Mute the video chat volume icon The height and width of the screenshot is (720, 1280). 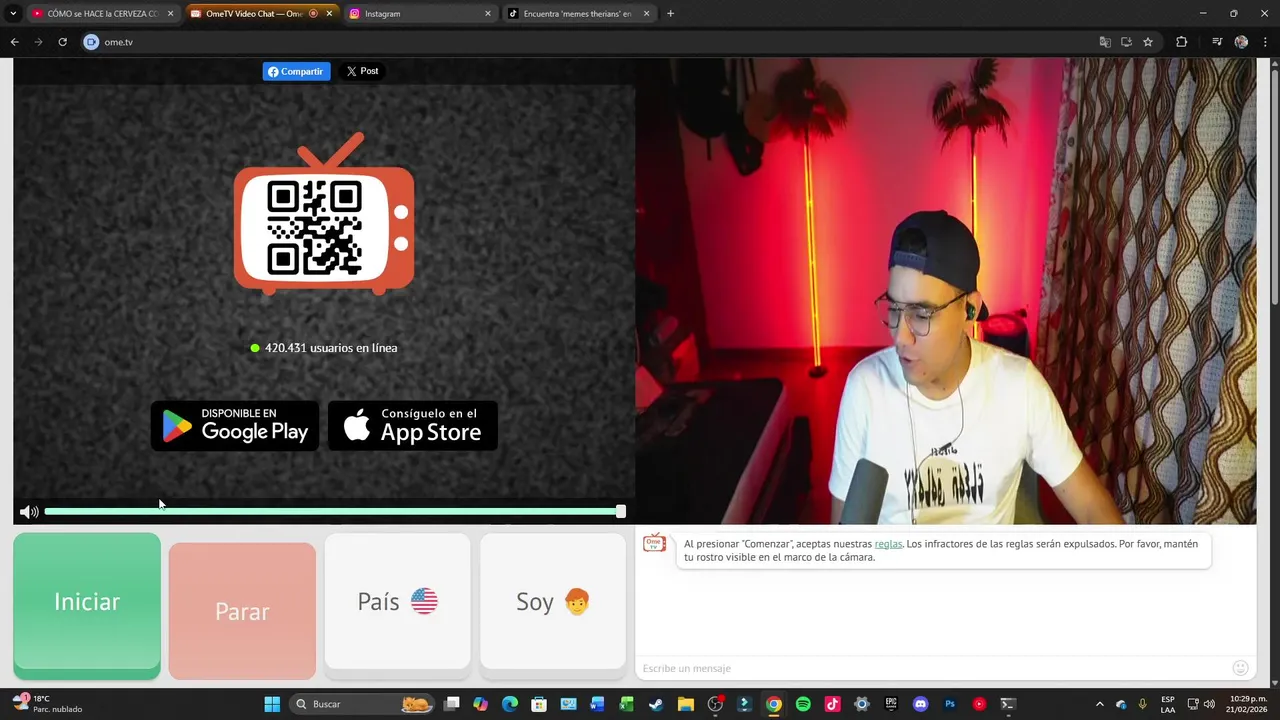tap(29, 512)
